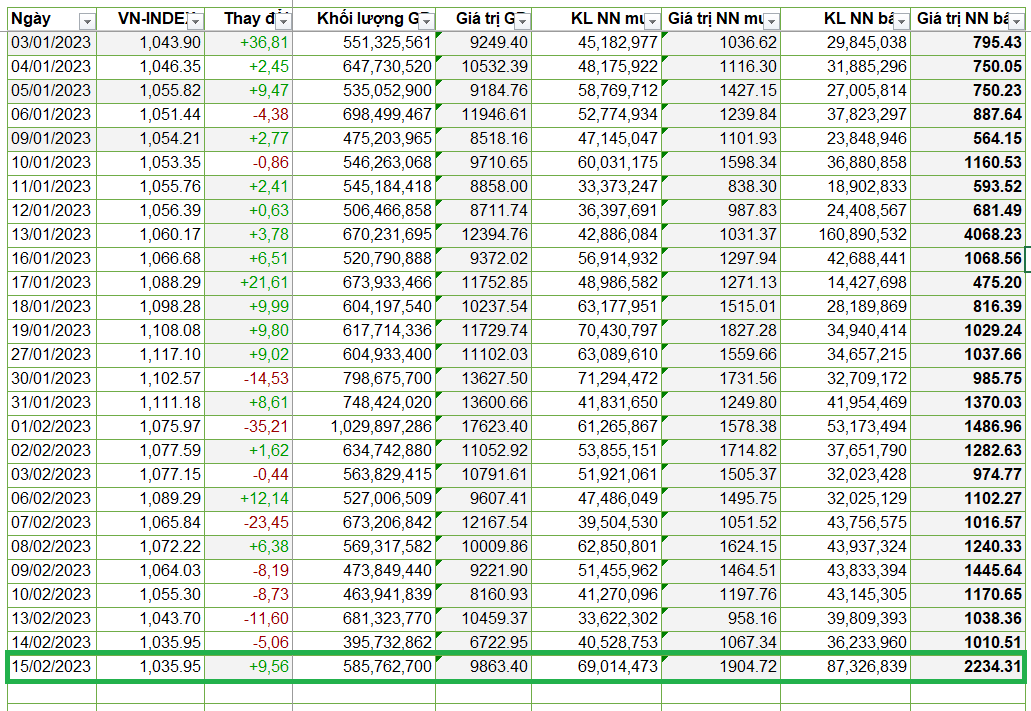The height and width of the screenshot is (711, 1031).
Task: Select foreign sell value 795.43
Action: [968, 43]
